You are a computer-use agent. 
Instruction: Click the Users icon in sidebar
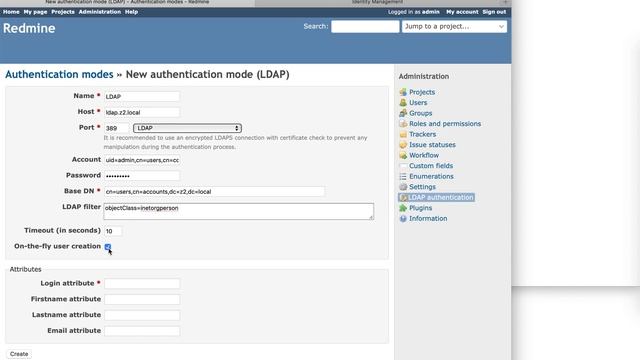tap(403, 102)
